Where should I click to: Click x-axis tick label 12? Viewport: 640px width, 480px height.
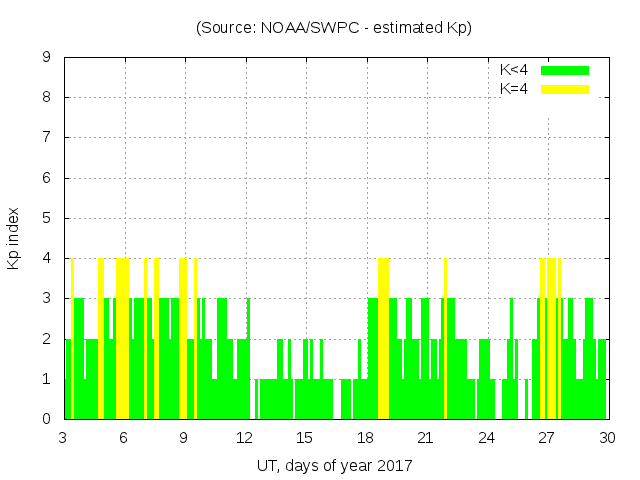tap(245, 438)
